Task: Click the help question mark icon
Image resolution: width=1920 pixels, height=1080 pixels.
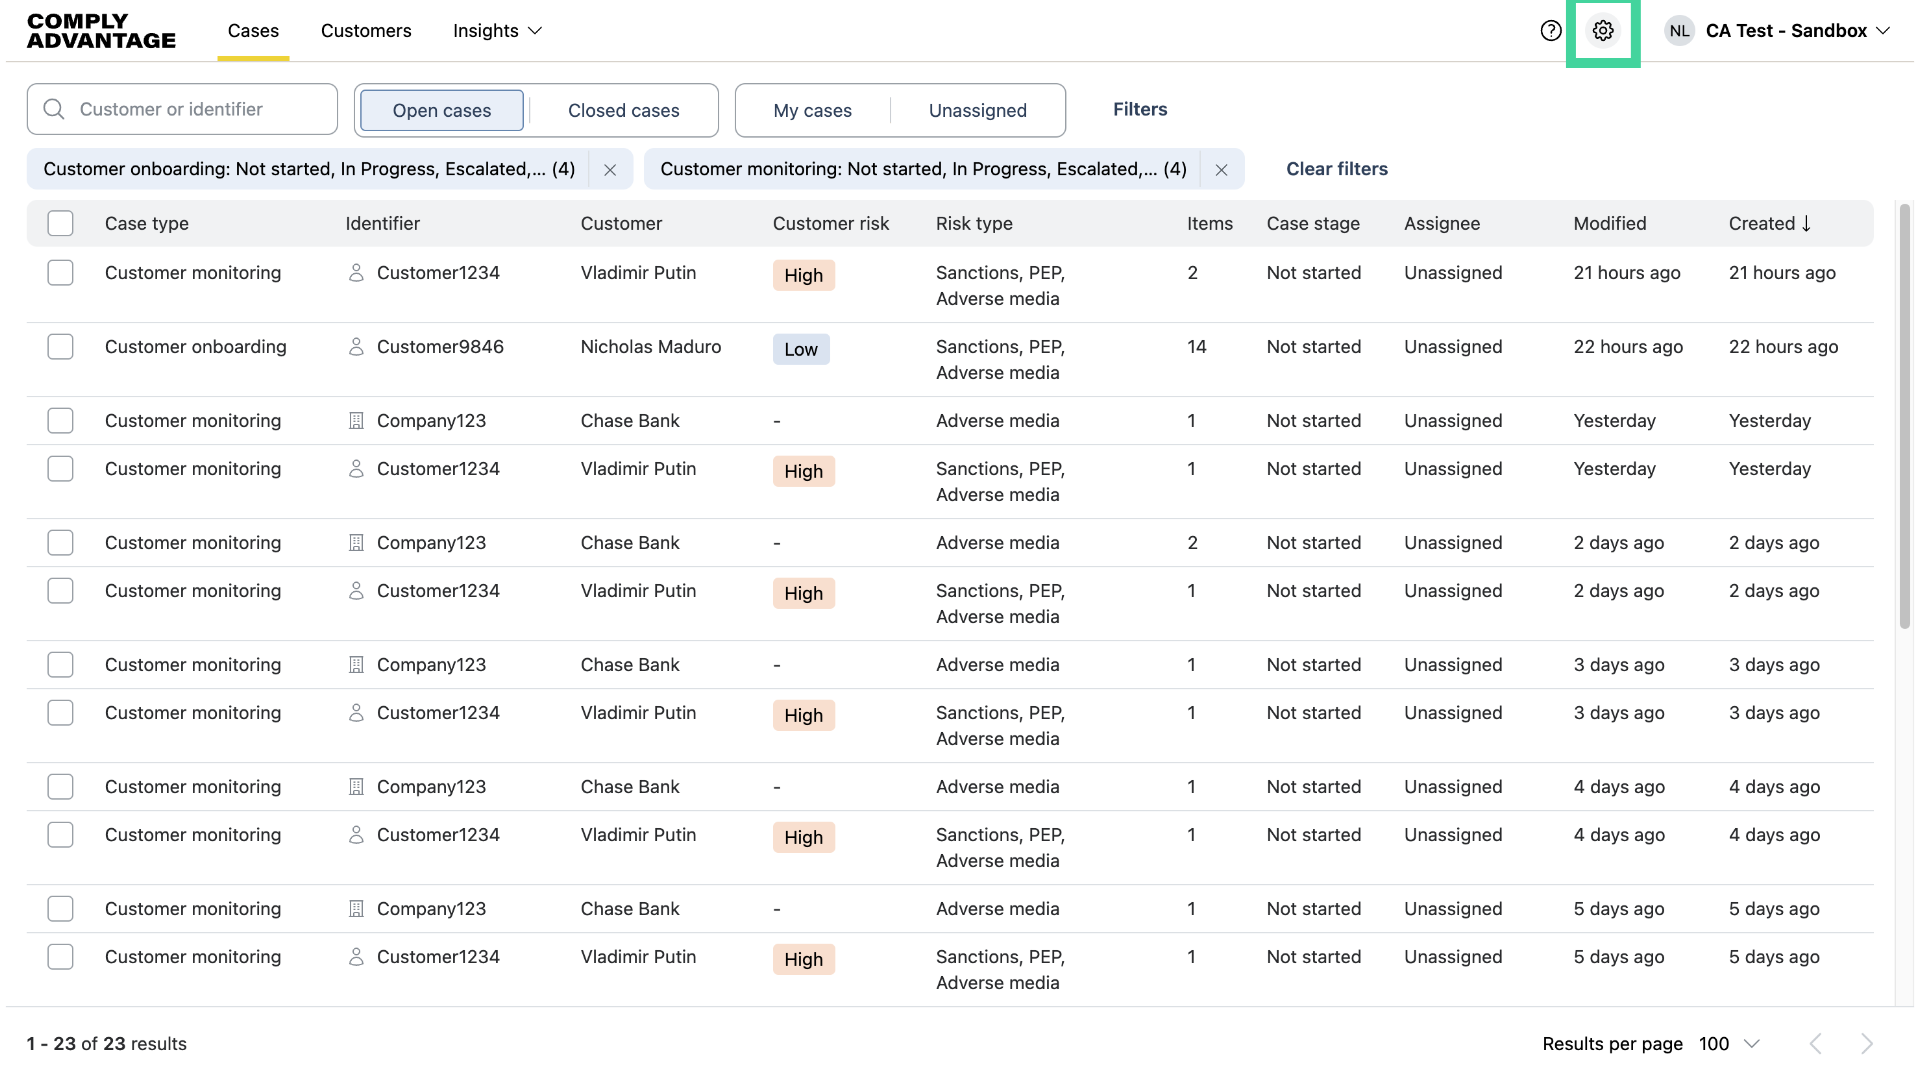Action: coord(1551,31)
